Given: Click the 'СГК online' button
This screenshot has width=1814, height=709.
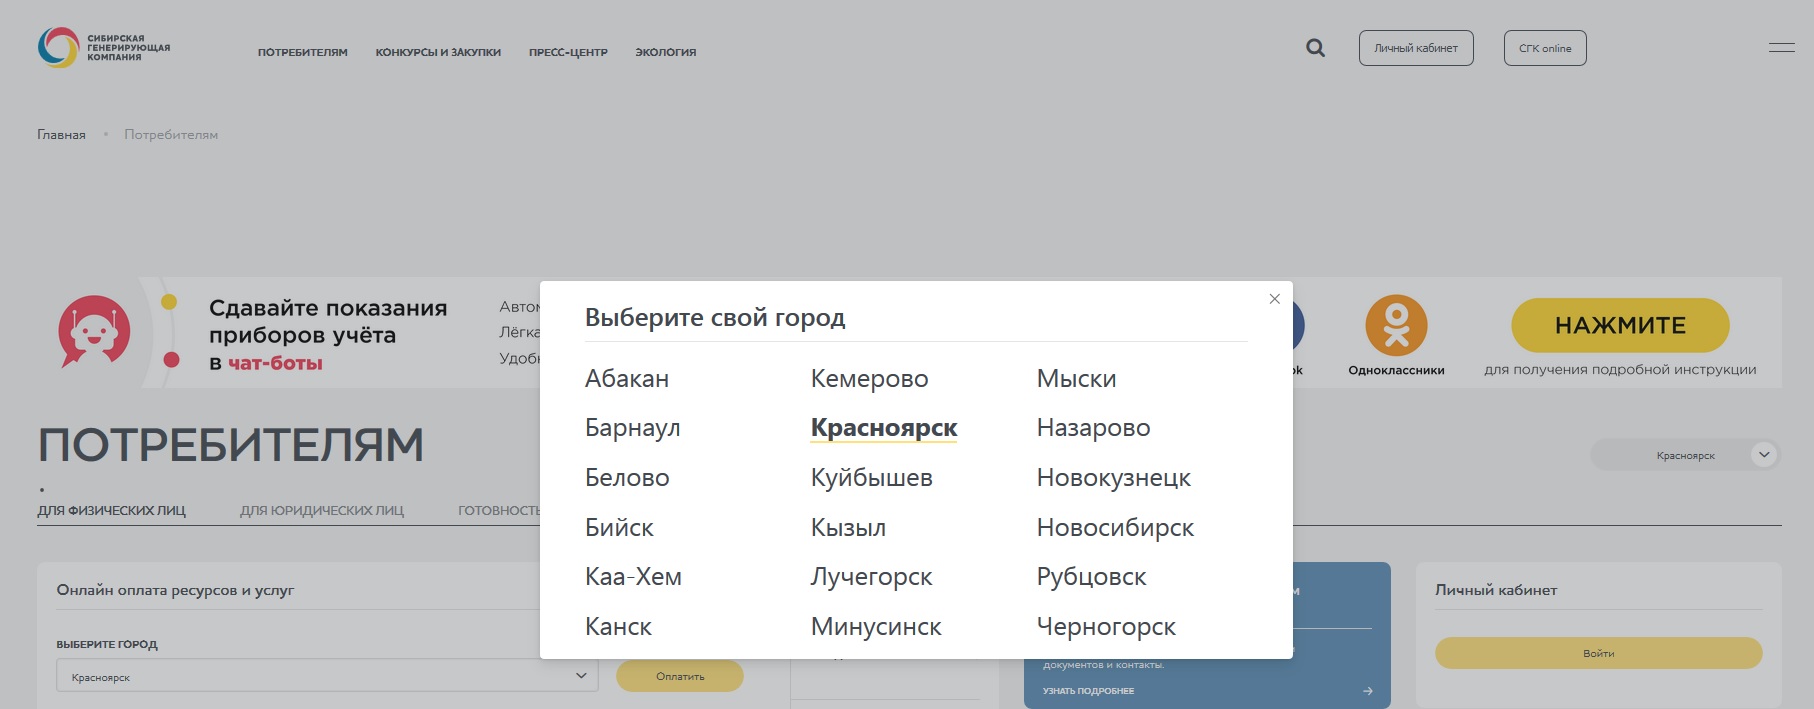Looking at the screenshot, I should pyautogui.click(x=1544, y=48).
